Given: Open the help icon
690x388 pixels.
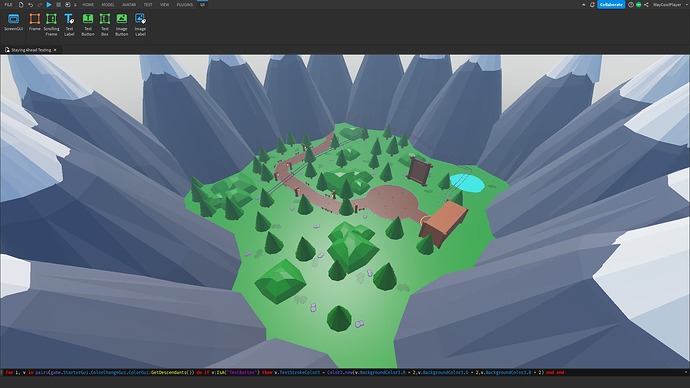Looking at the screenshot, I should [631, 4].
